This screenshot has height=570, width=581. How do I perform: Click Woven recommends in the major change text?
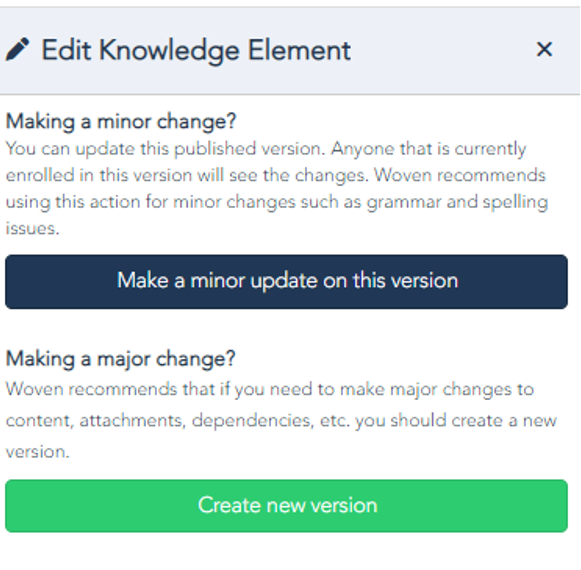pos(92,390)
